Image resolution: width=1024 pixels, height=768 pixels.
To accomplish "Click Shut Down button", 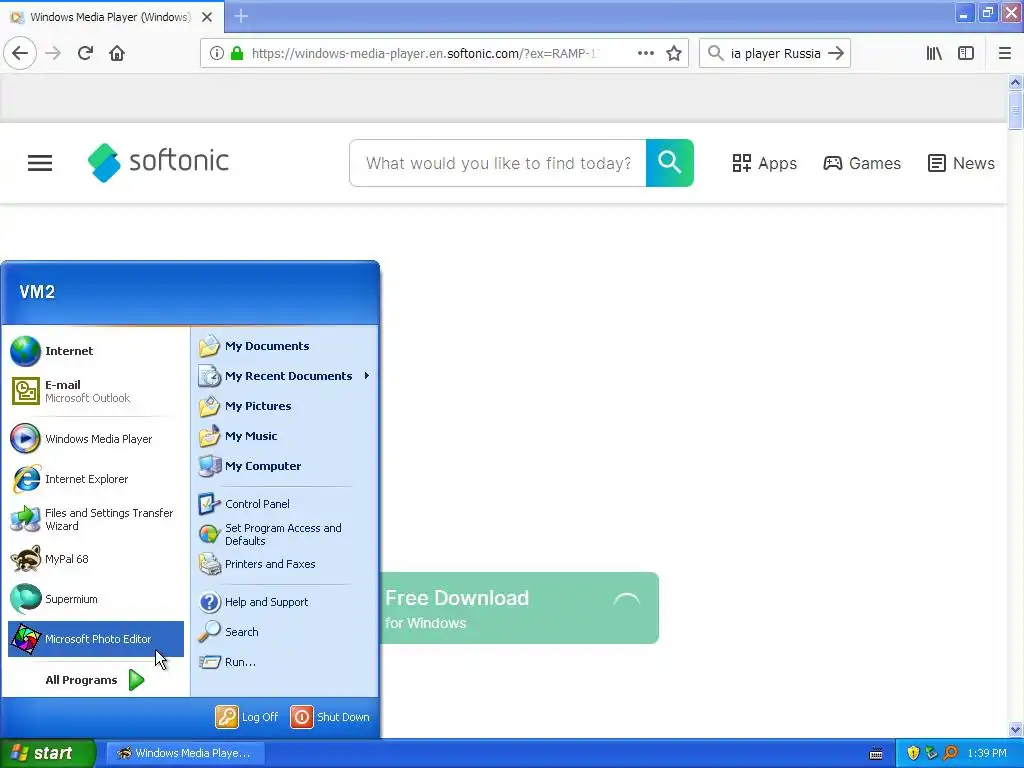I will tap(330, 716).
